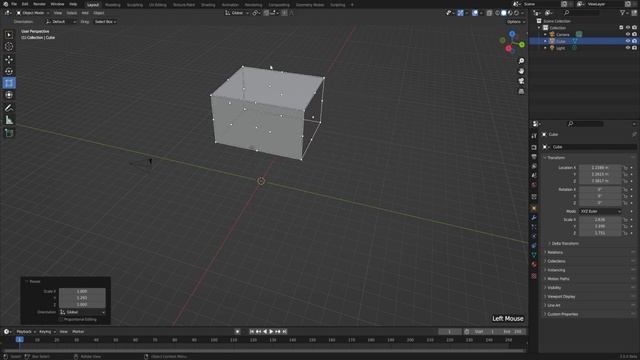Disable Cube in renders camera icon

[634, 41]
